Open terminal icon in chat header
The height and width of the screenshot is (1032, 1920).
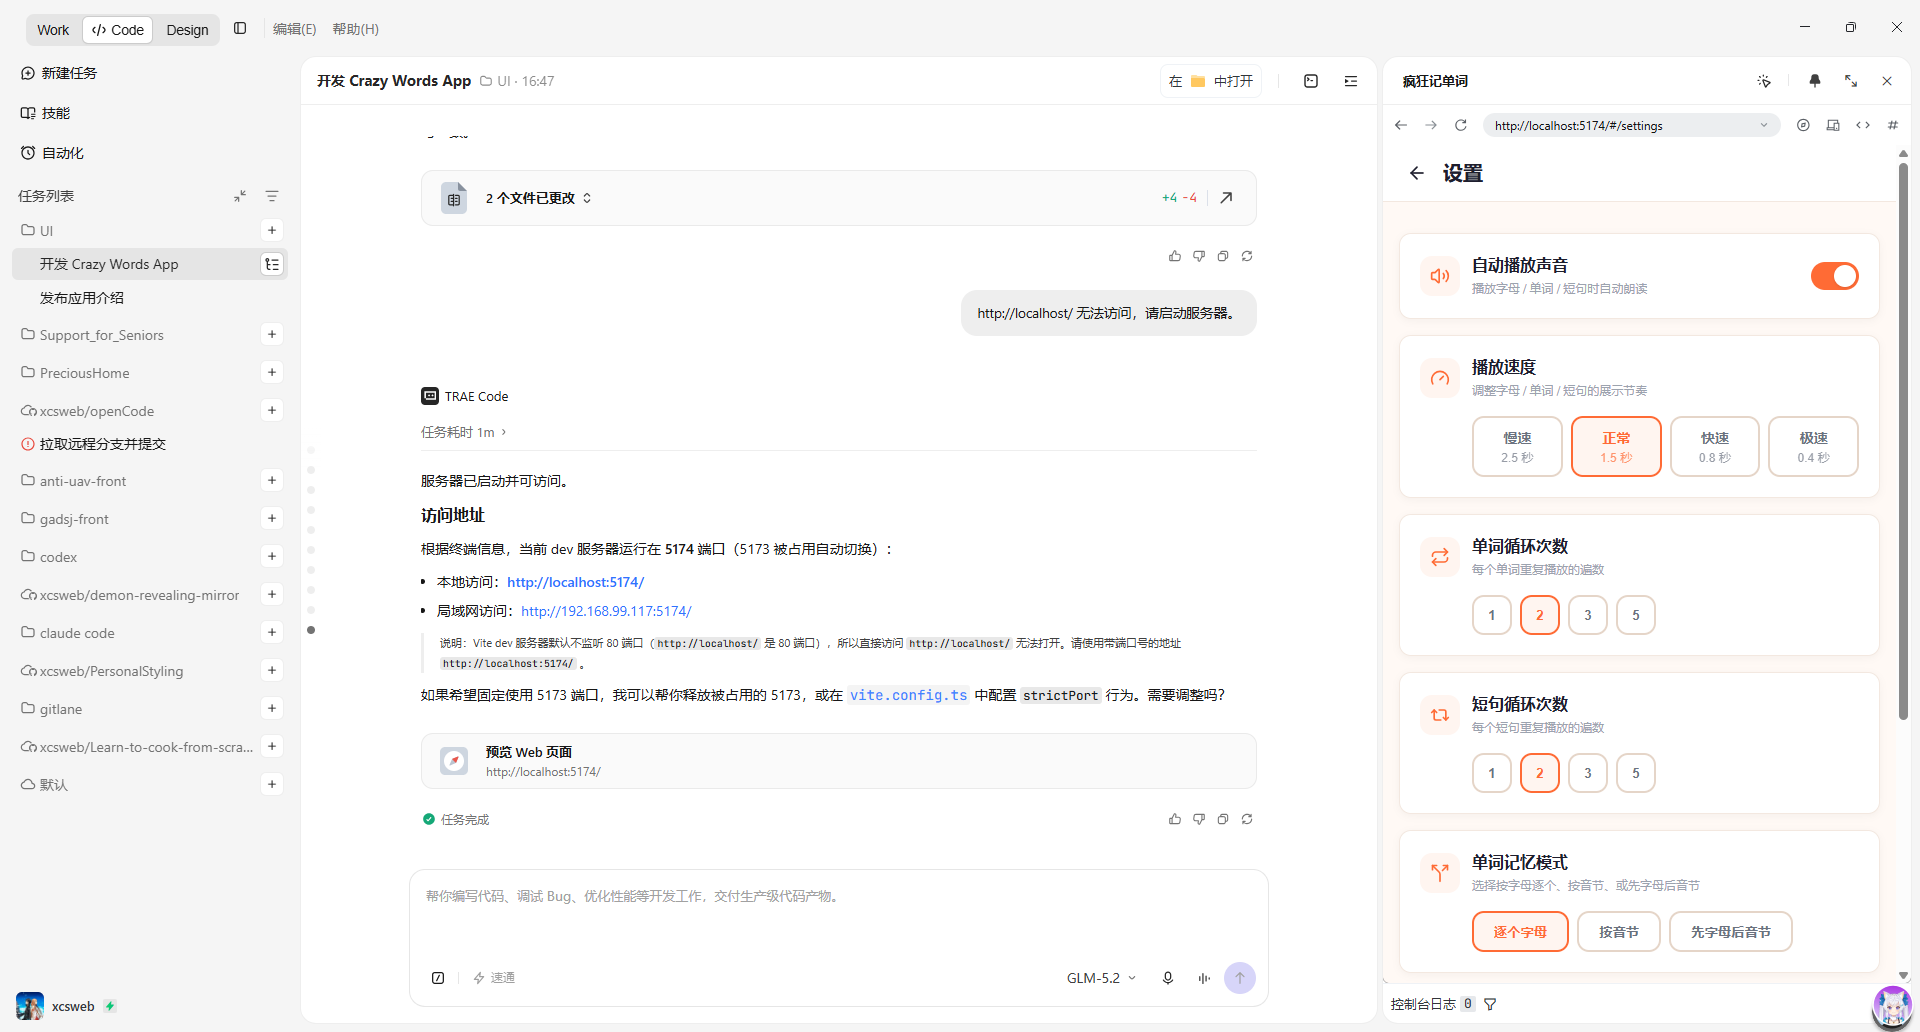[x=1311, y=81]
